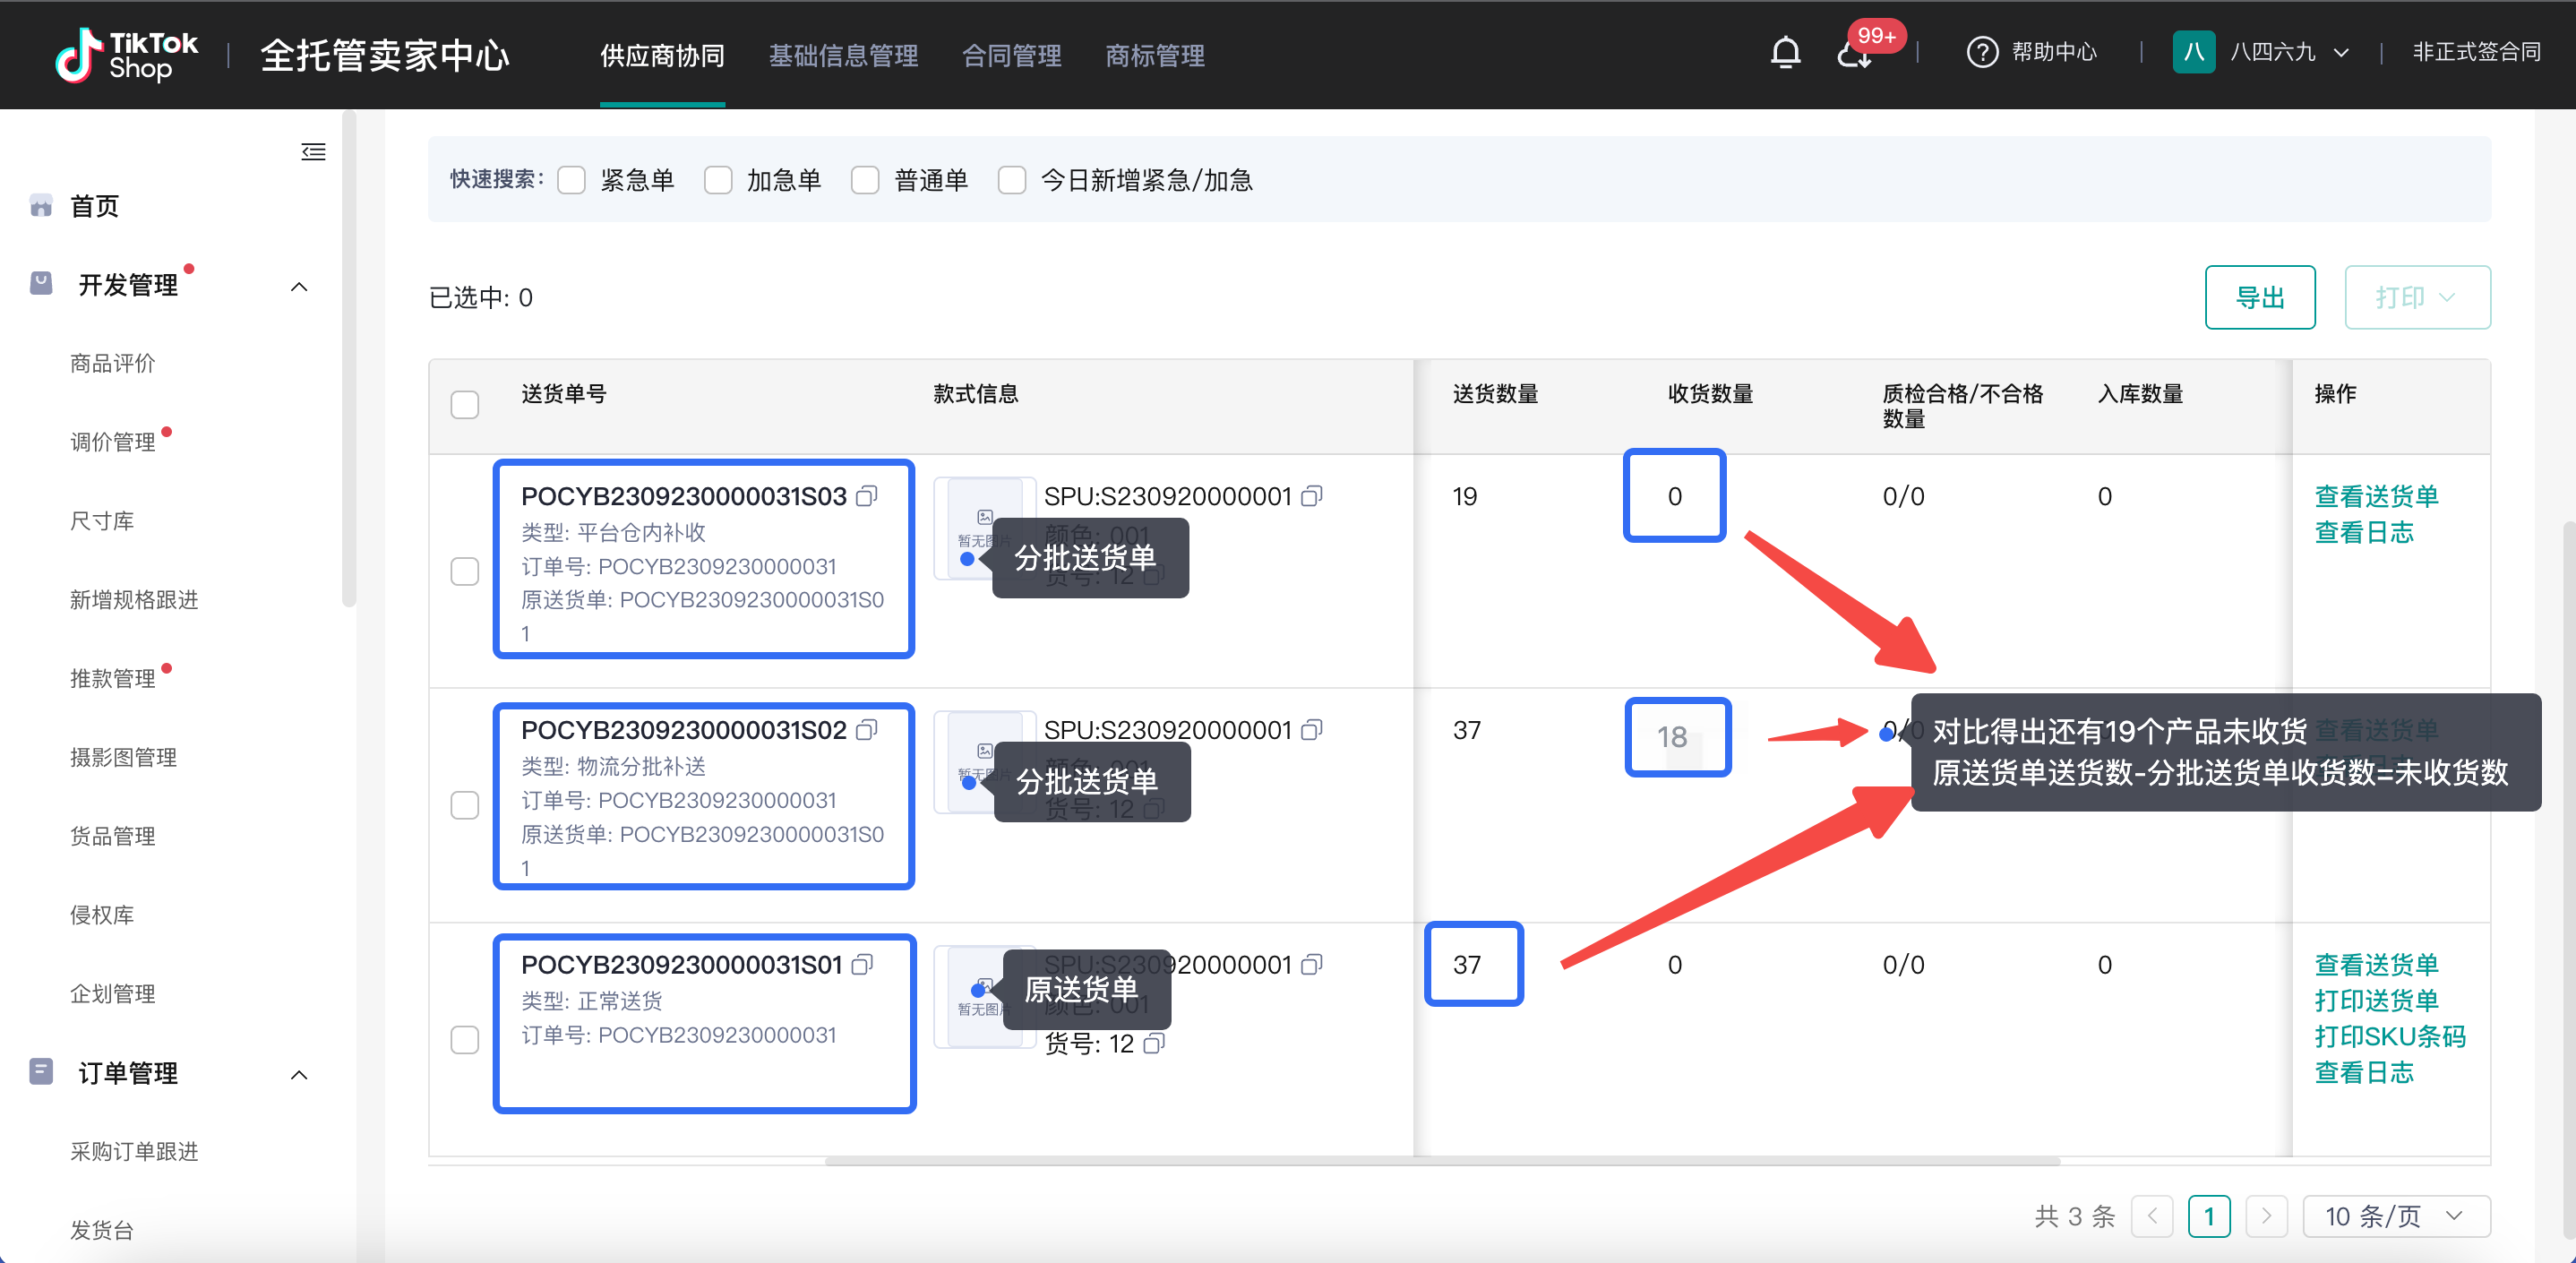
Task: Click the product thumbnail in S03 row
Action: tap(984, 528)
